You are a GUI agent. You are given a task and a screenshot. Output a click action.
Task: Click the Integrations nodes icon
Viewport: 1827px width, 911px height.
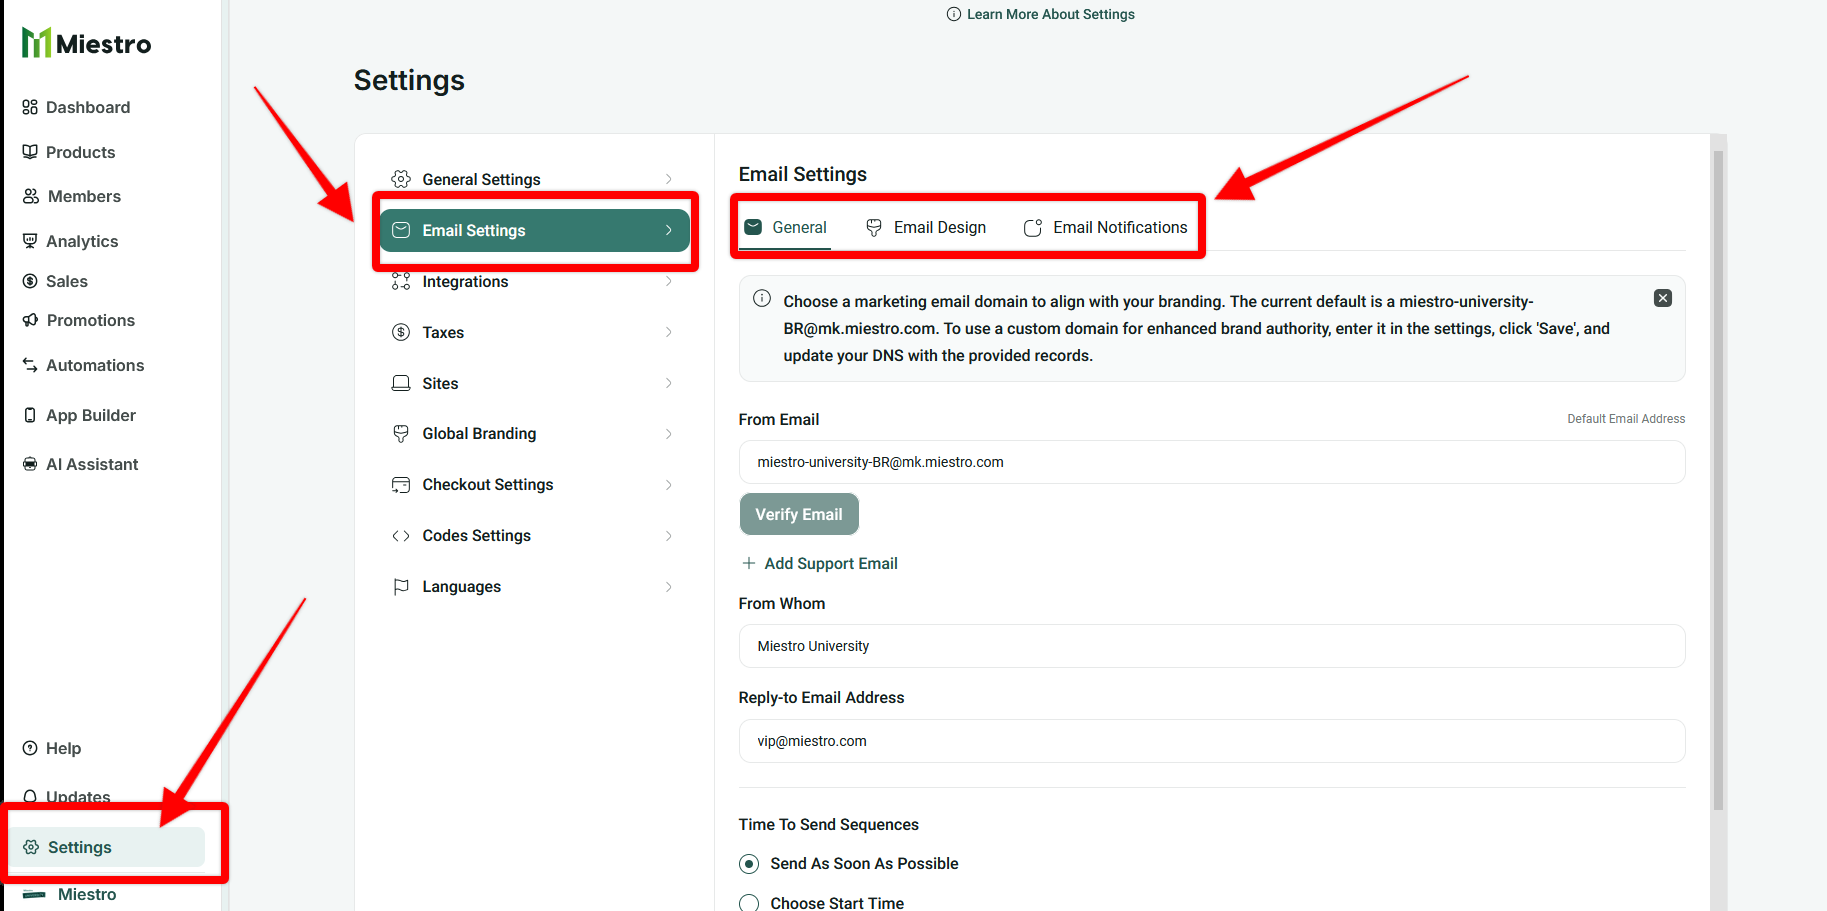click(401, 281)
